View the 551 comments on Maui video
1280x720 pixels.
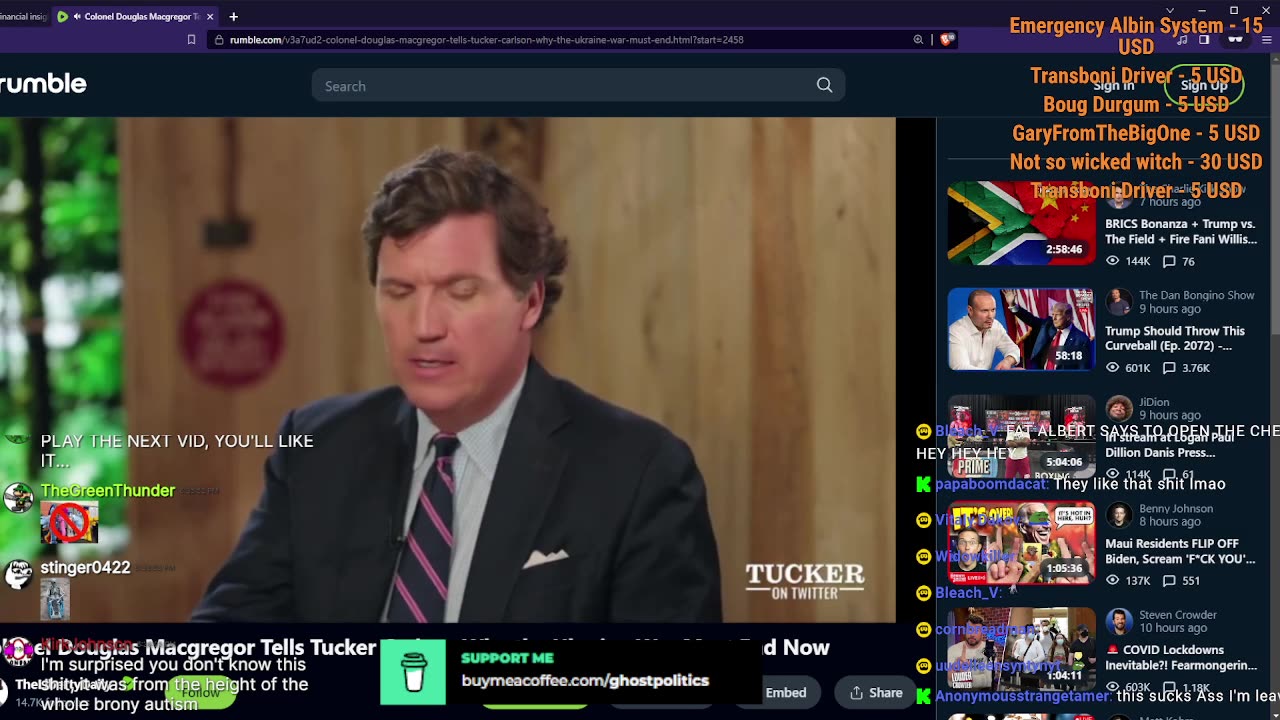pyautogui.click(x=1180, y=580)
